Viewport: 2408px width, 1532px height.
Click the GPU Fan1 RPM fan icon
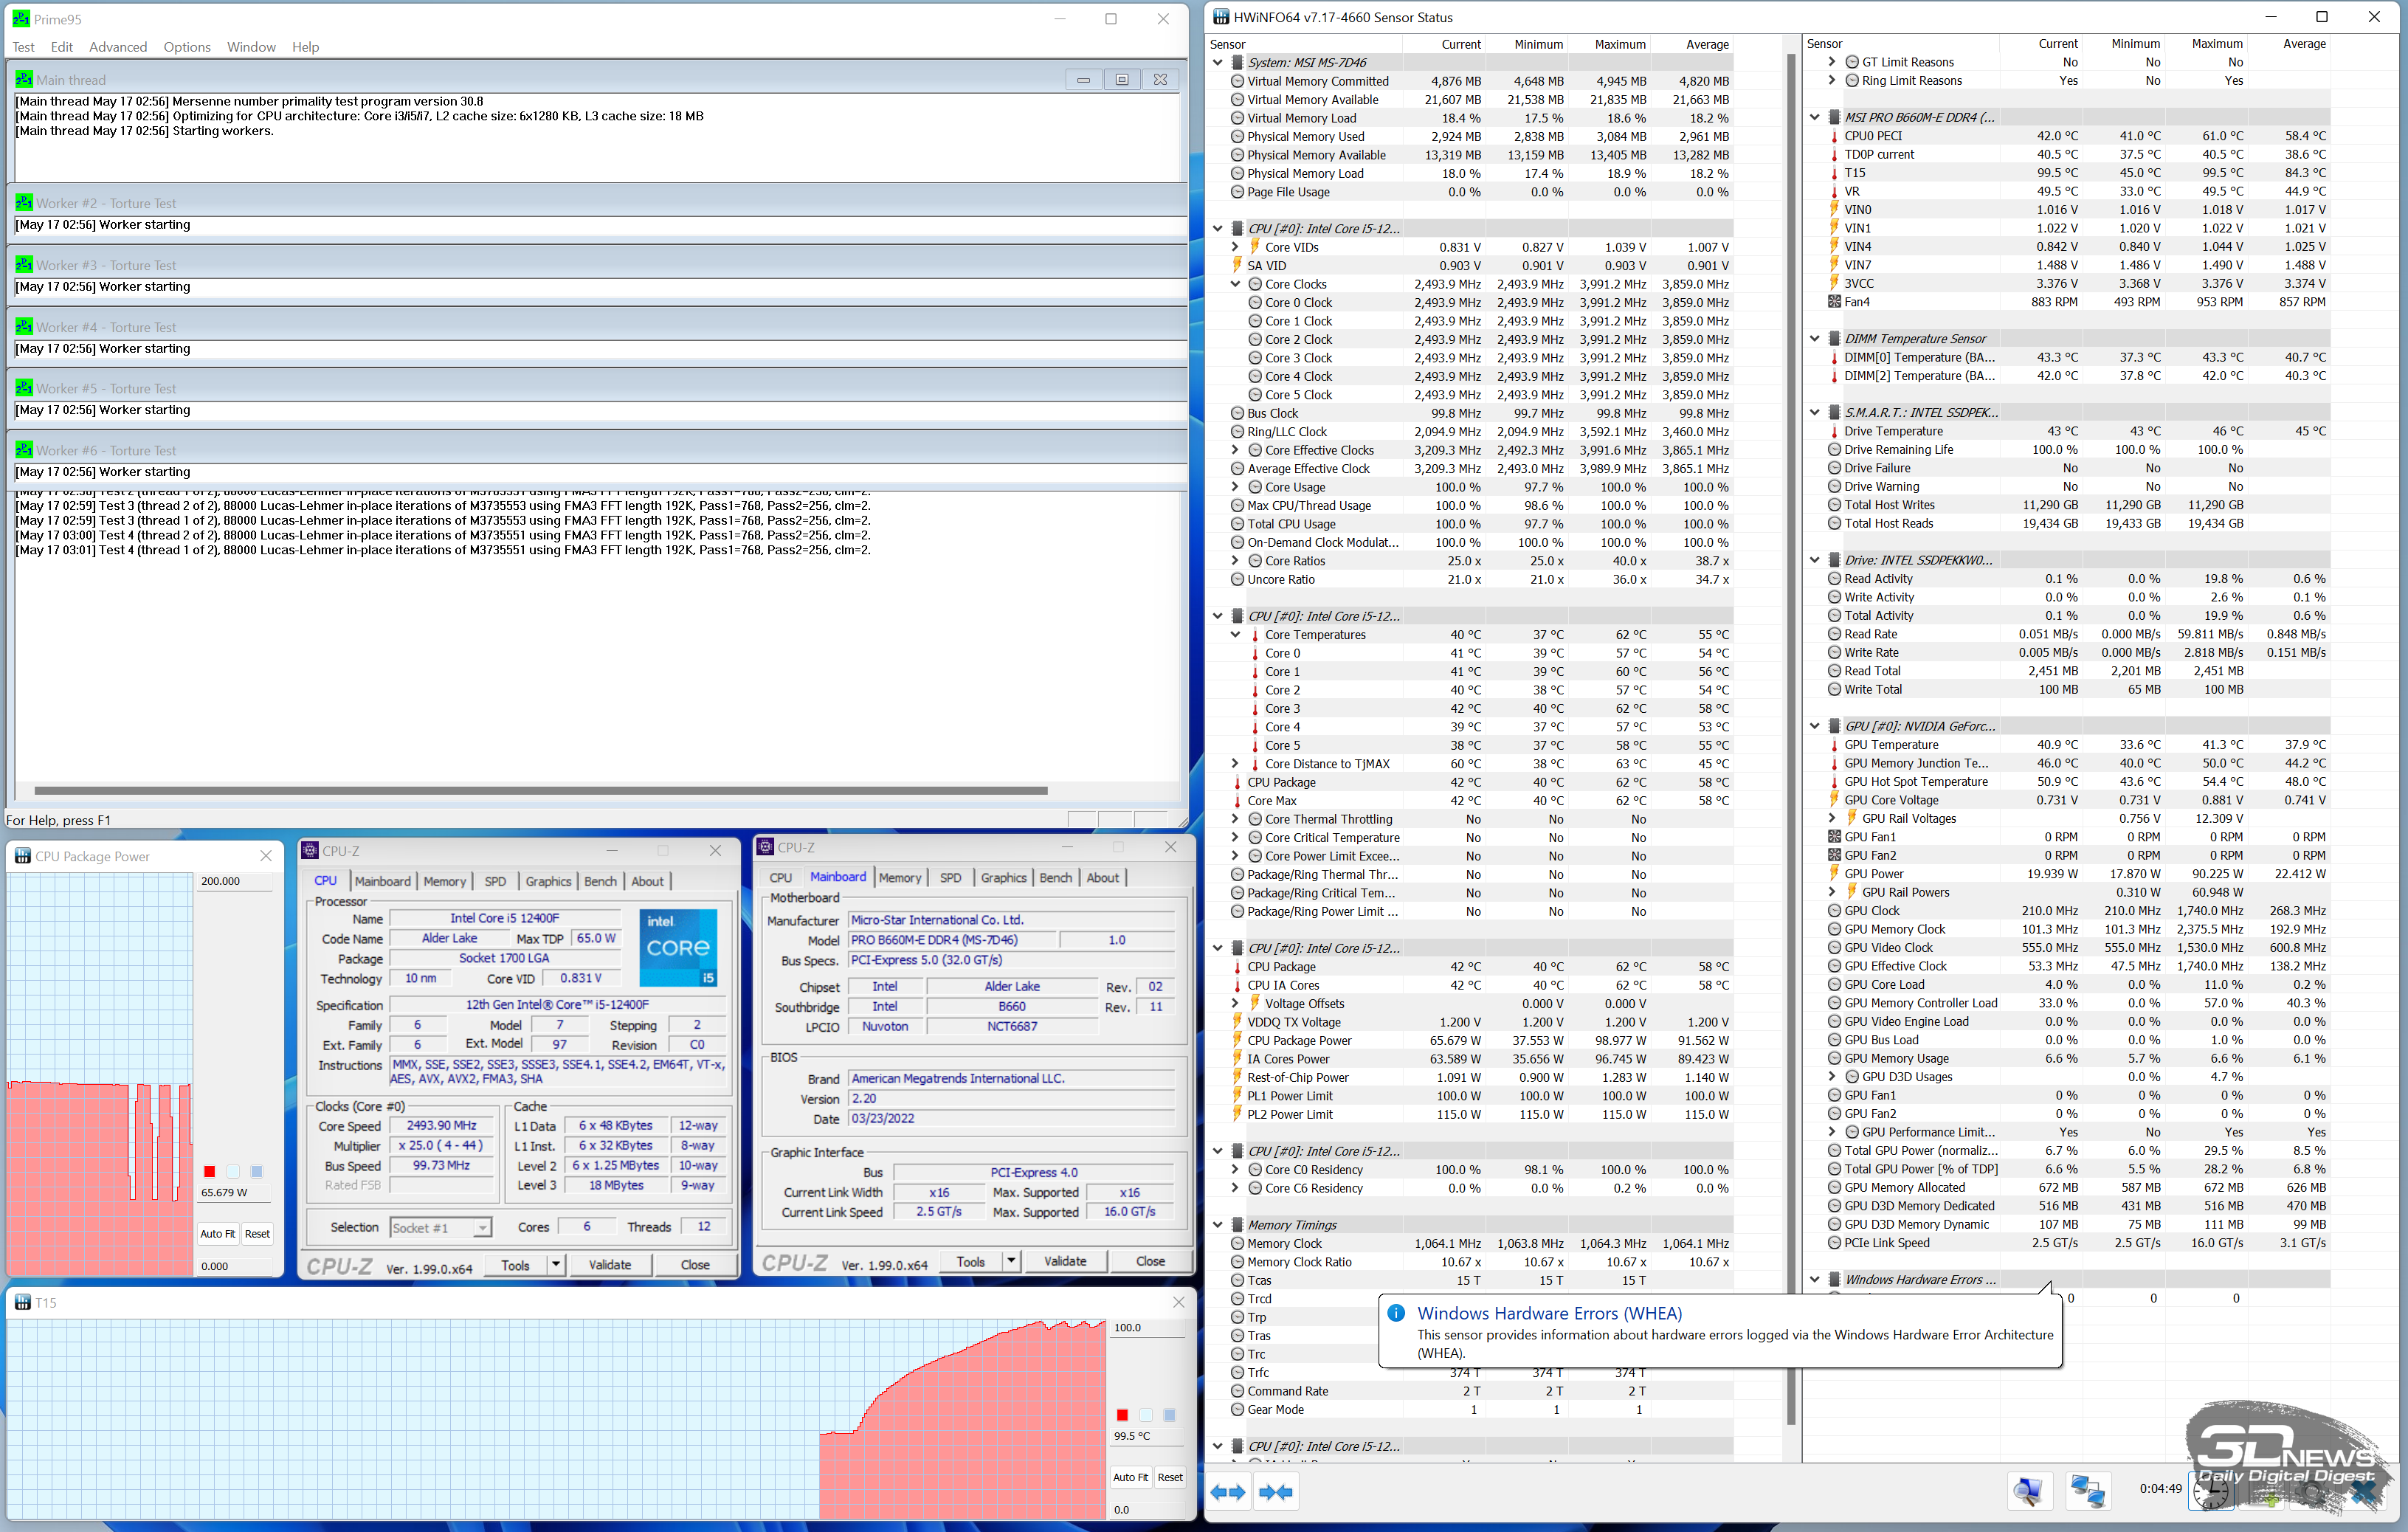(x=1834, y=836)
